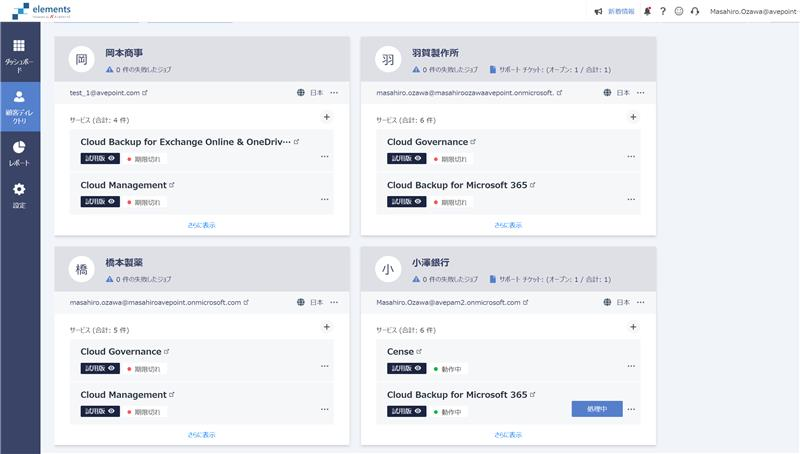Expand さらに表示 in 小澤銀行 card

pos(508,435)
